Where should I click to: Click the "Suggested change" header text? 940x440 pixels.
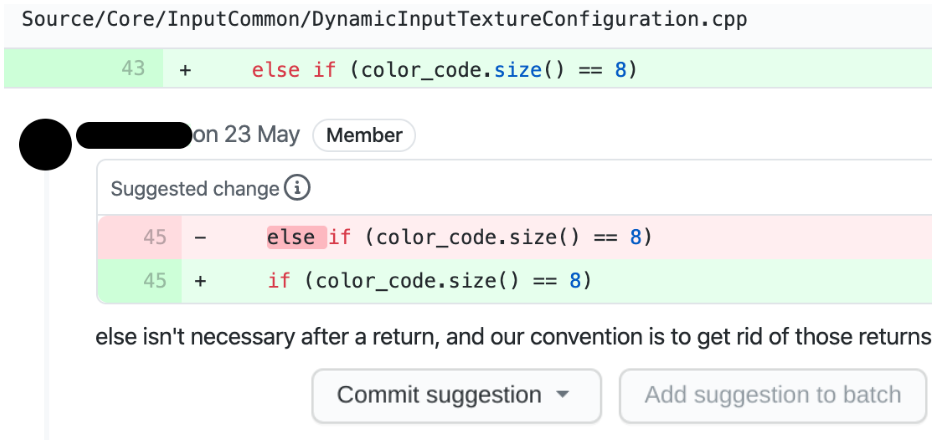(195, 189)
